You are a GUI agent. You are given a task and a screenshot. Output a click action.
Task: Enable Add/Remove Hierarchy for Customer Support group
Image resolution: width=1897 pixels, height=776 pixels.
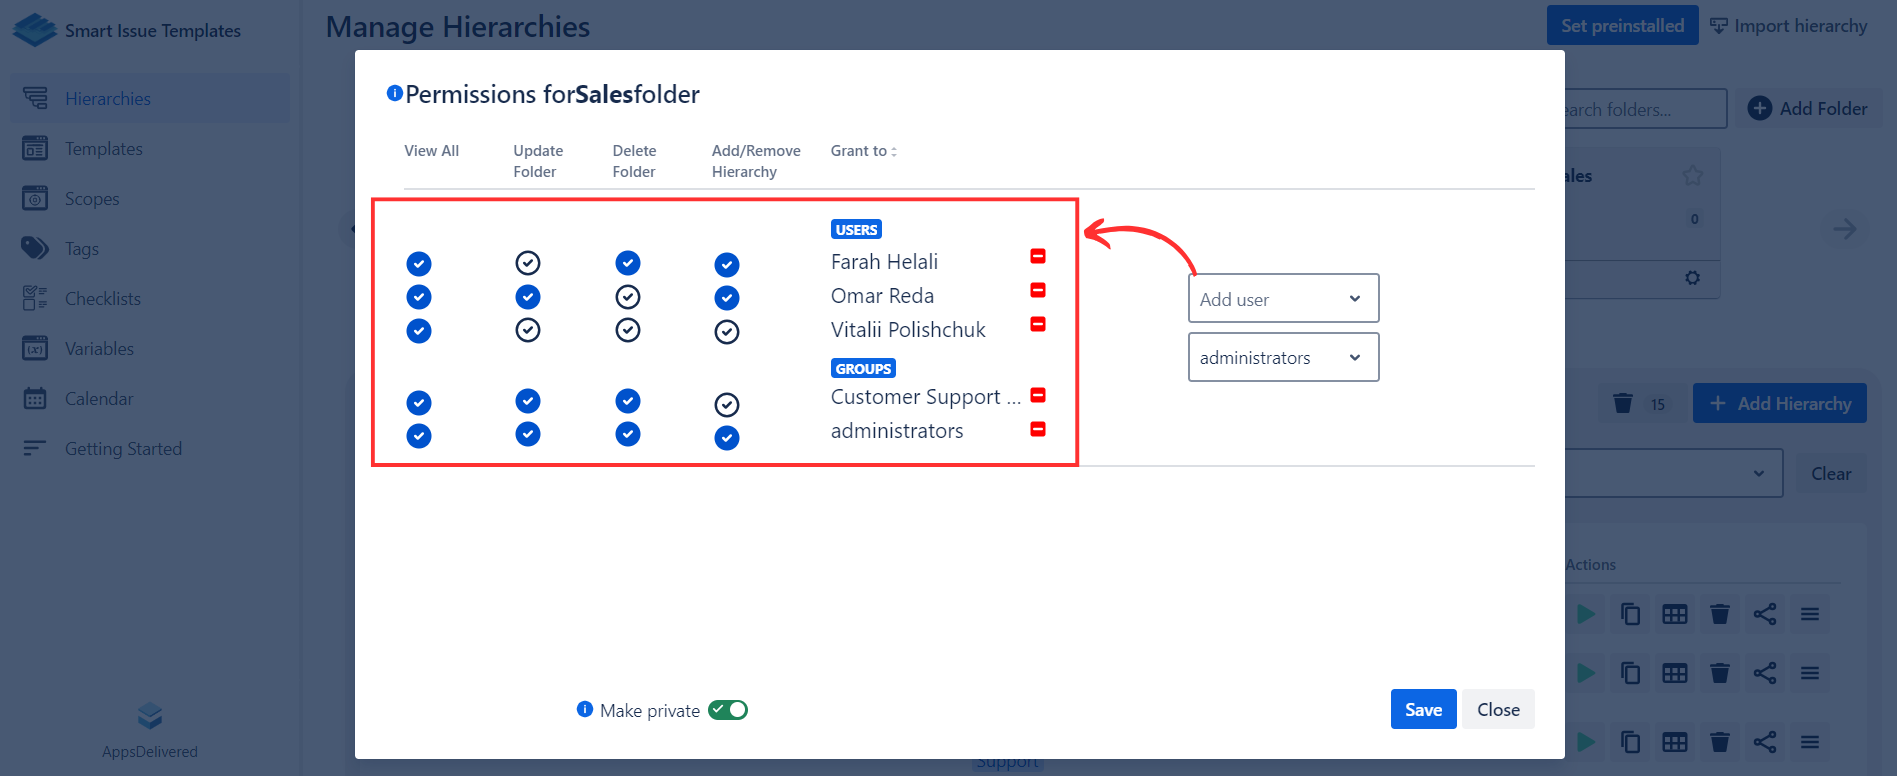point(727,405)
